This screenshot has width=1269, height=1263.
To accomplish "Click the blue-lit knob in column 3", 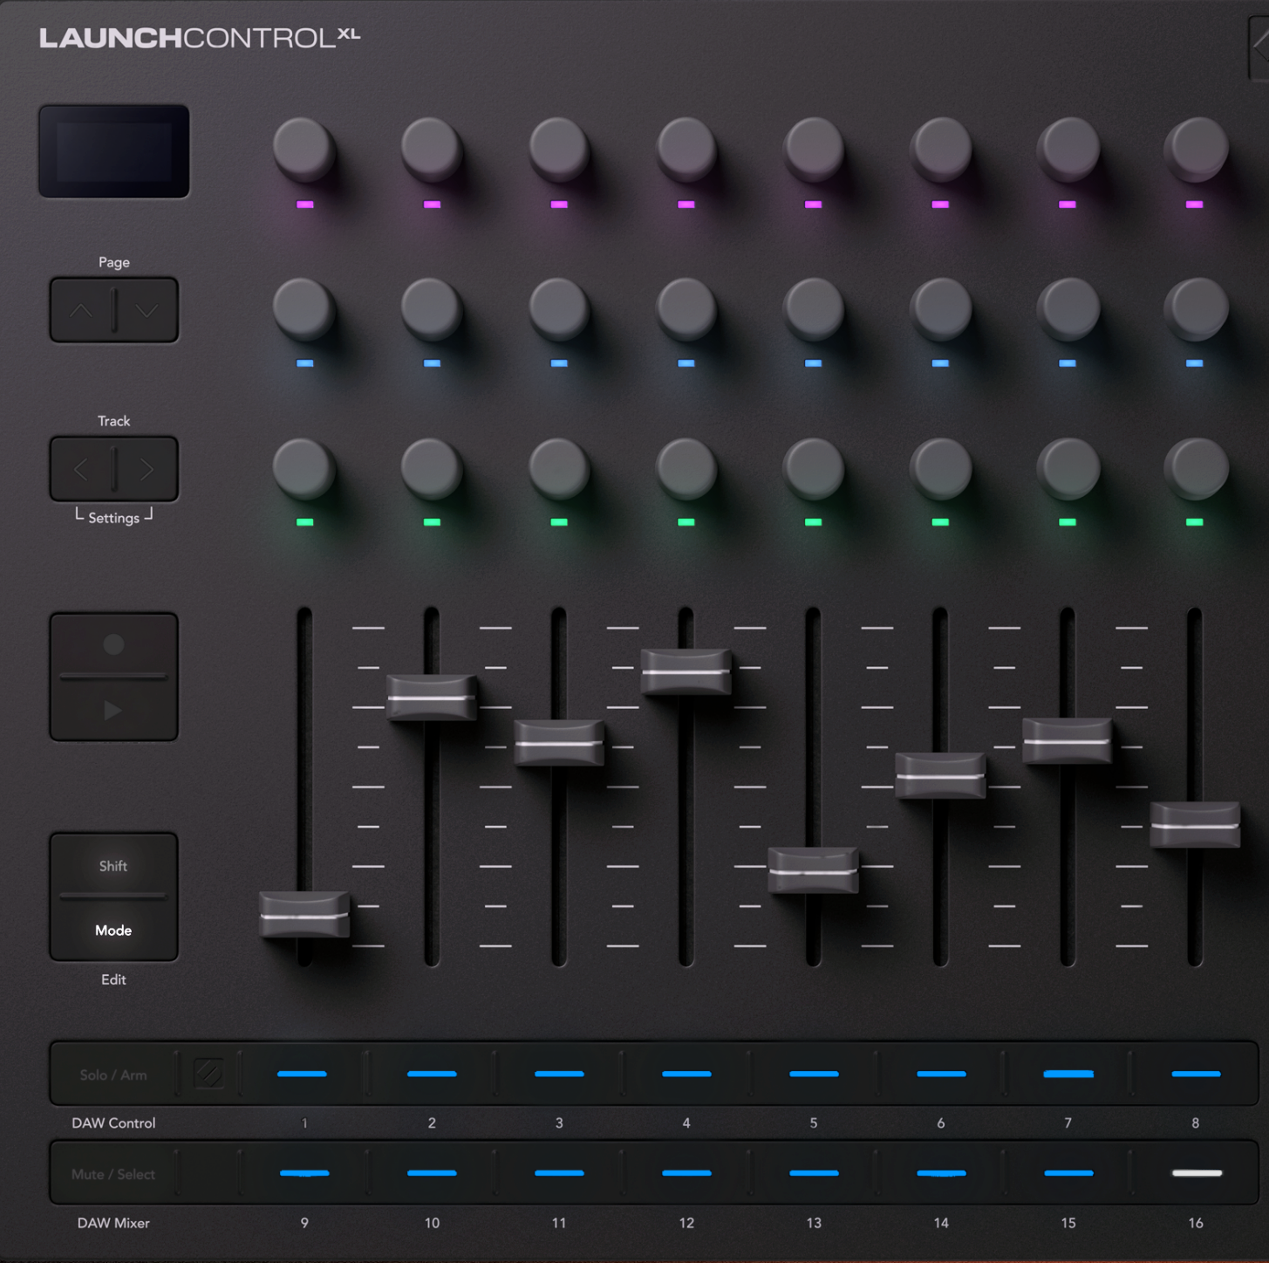I will 558,308.
